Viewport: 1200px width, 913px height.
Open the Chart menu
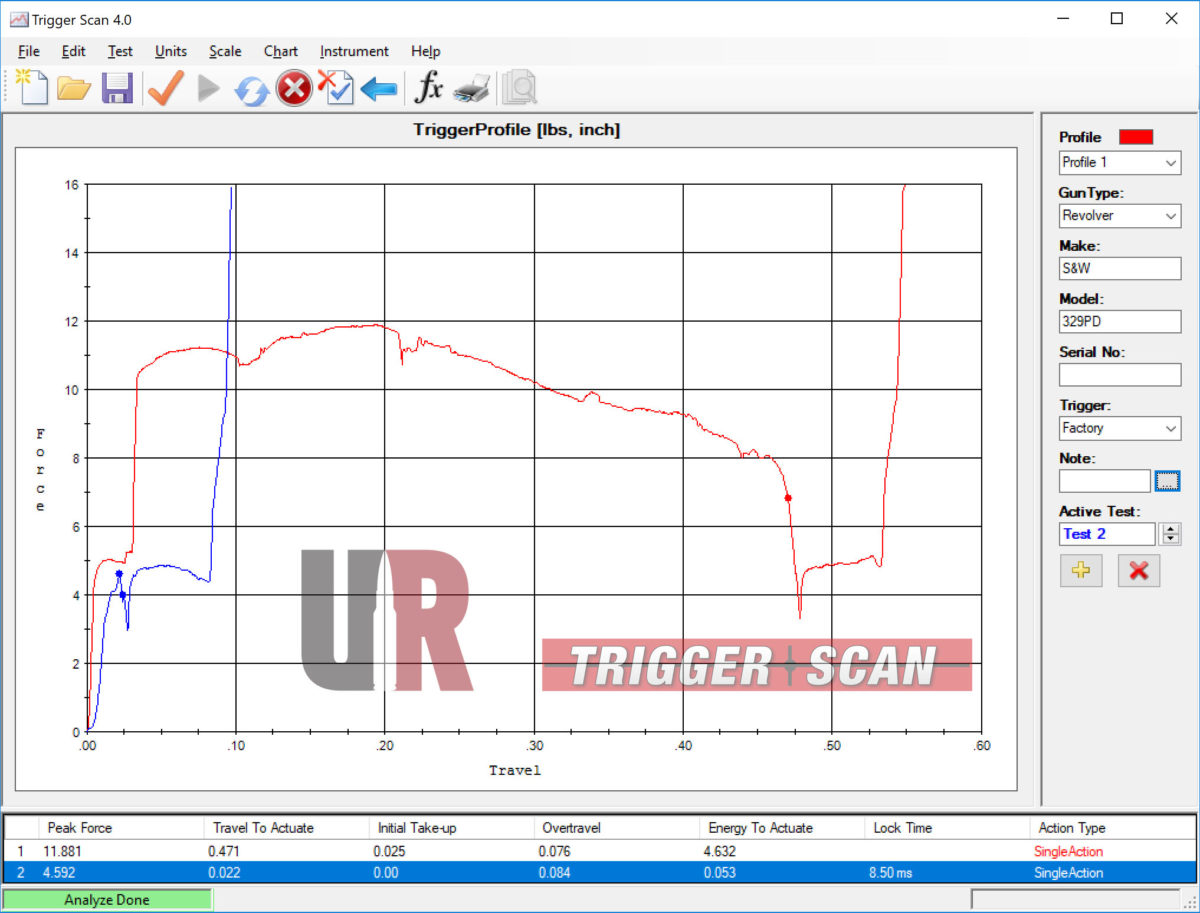(280, 51)
